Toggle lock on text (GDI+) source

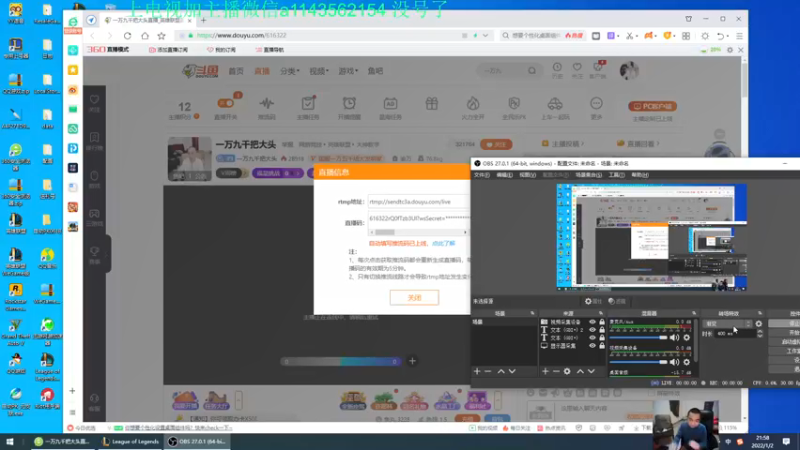(602, 338)
